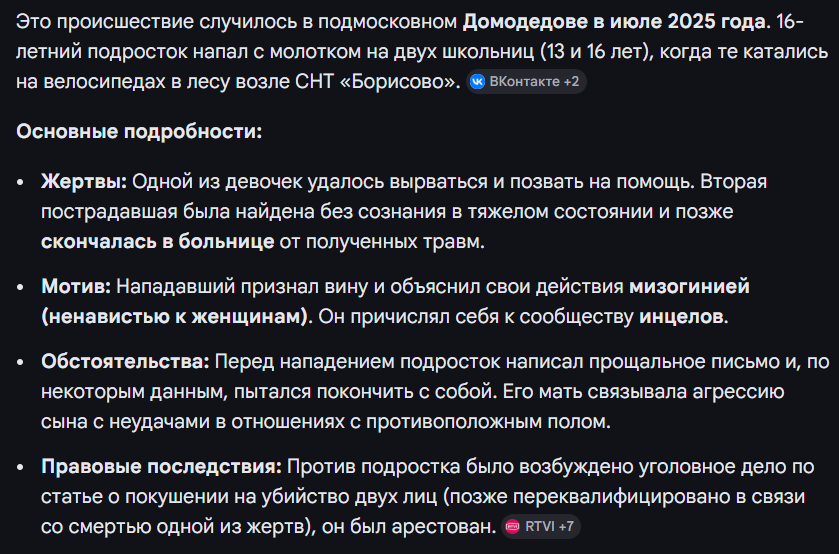This screenshot has width=839, height=554.
Task: Click the bold "Обстоятельства:" label
Action: point(125,361)
